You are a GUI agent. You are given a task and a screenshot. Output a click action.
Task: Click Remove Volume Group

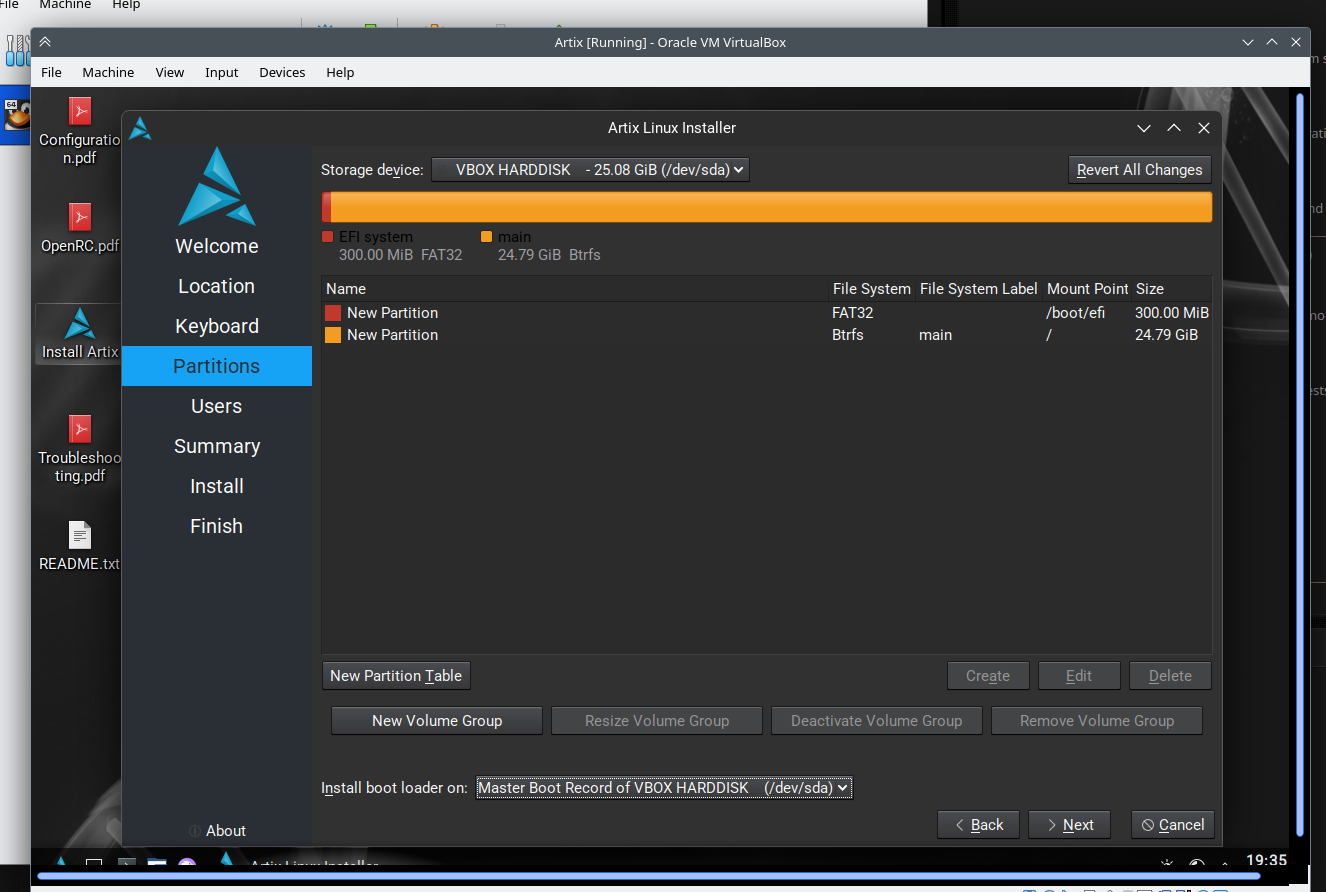[1097, 721]
